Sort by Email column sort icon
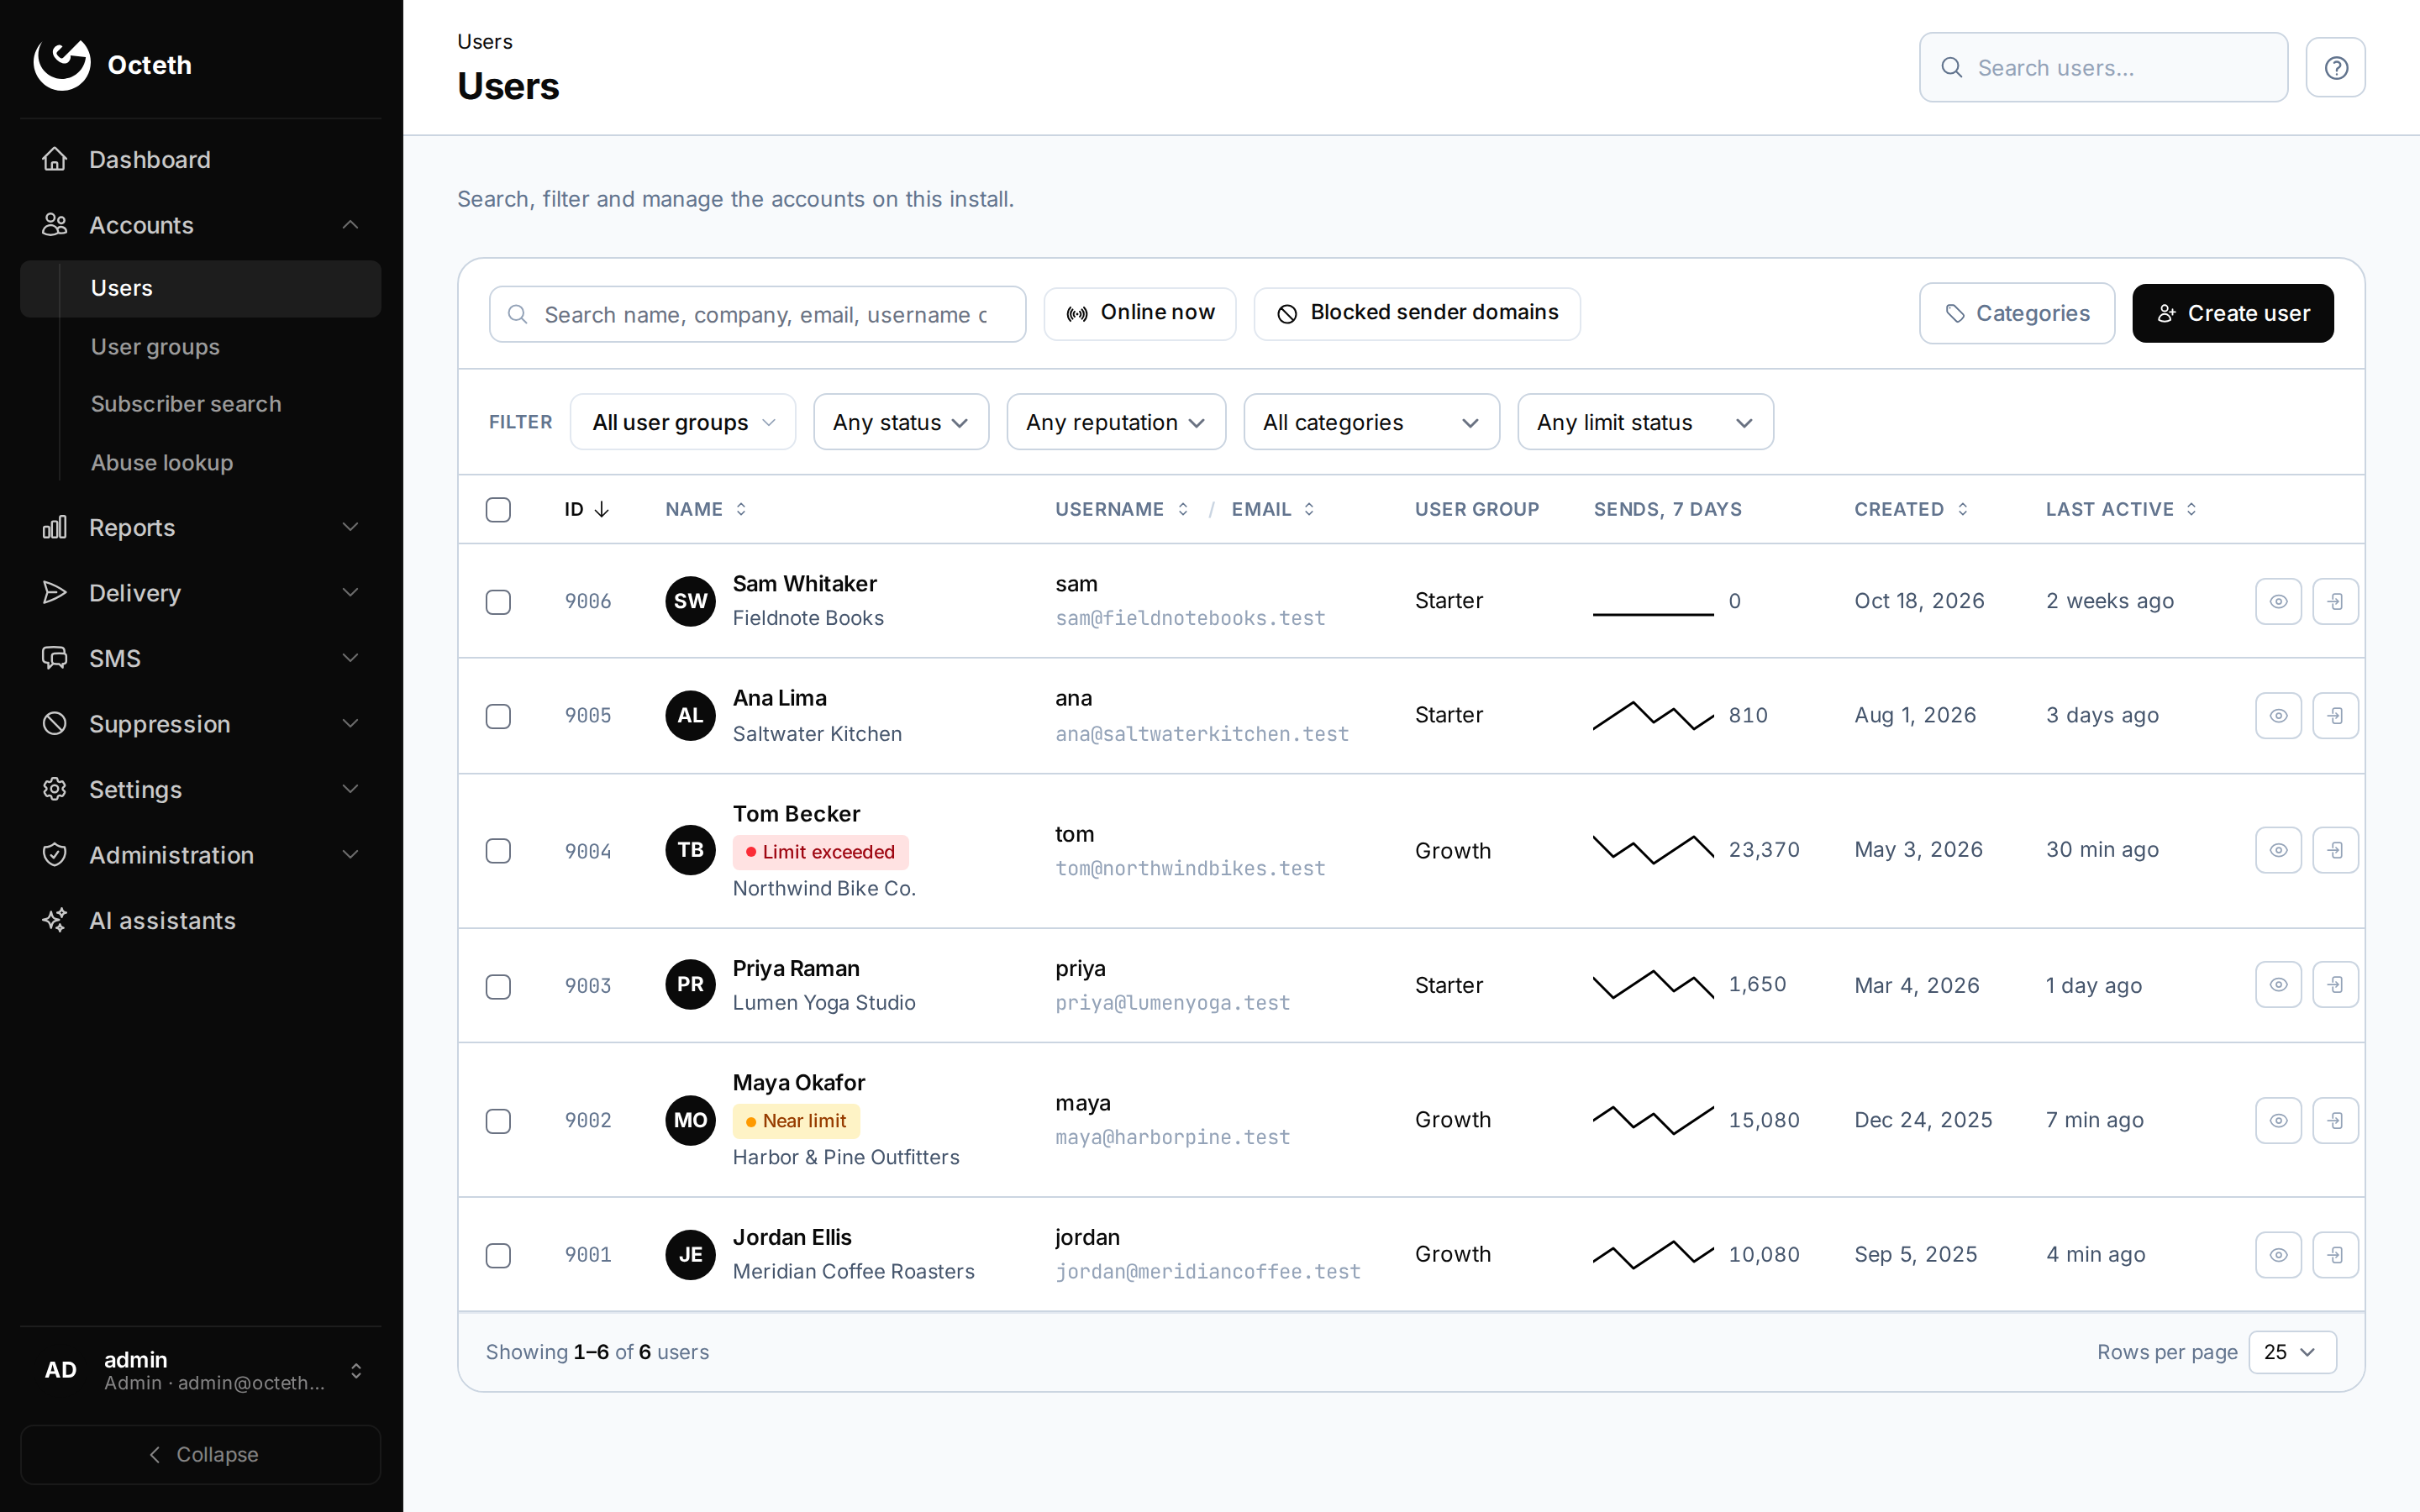Screen dimensions: 2420x1512 [1309, 509]
